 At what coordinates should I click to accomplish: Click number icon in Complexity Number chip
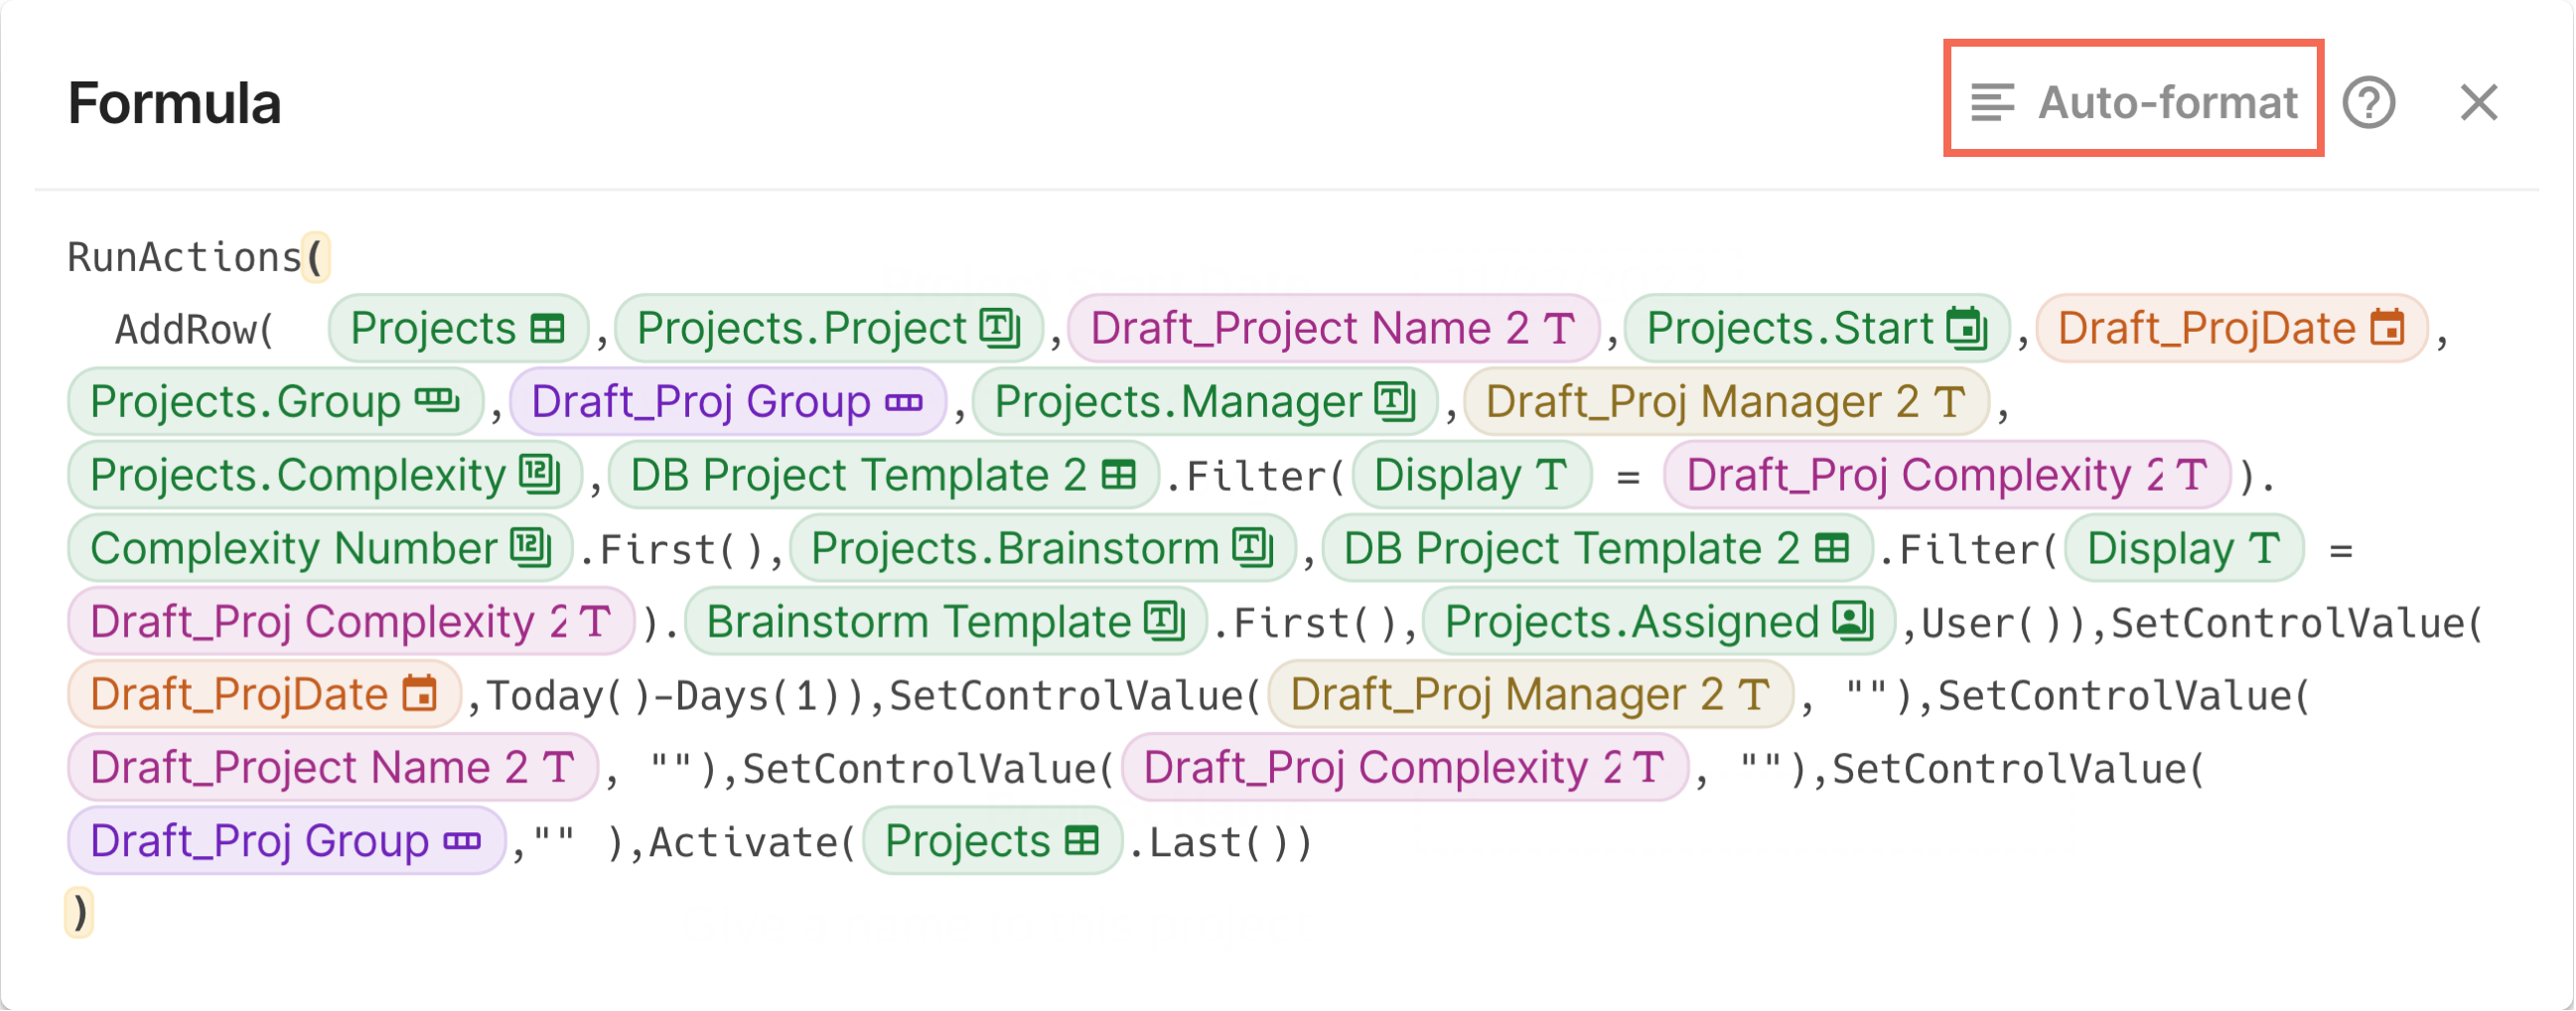click(530, 548)
